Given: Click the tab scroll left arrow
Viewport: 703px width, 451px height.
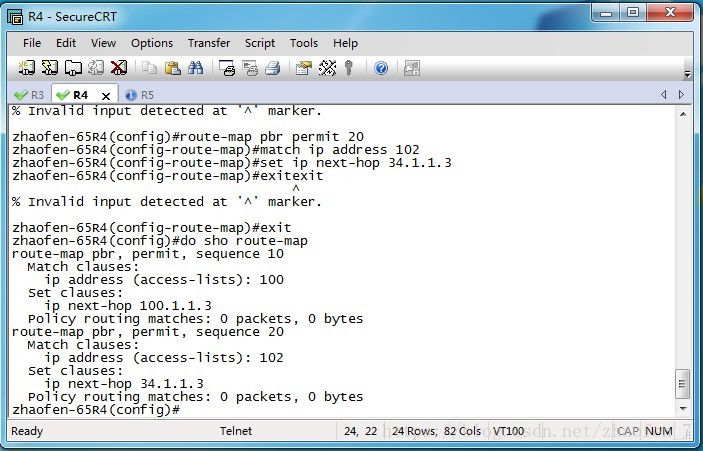Looking at the screenshot, I should tap(664, 95).
